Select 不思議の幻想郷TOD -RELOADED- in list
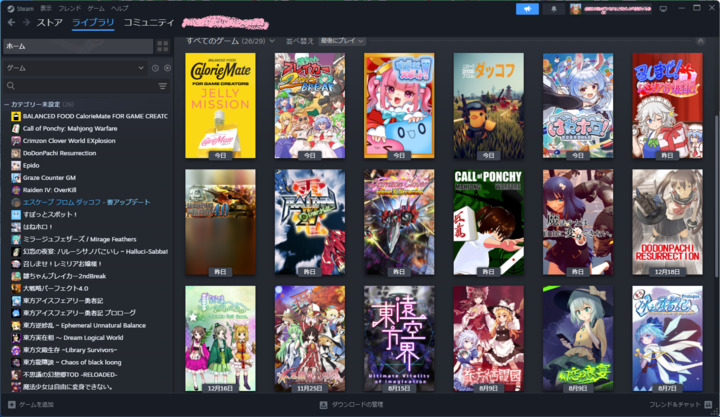 [x=64, y=374]
